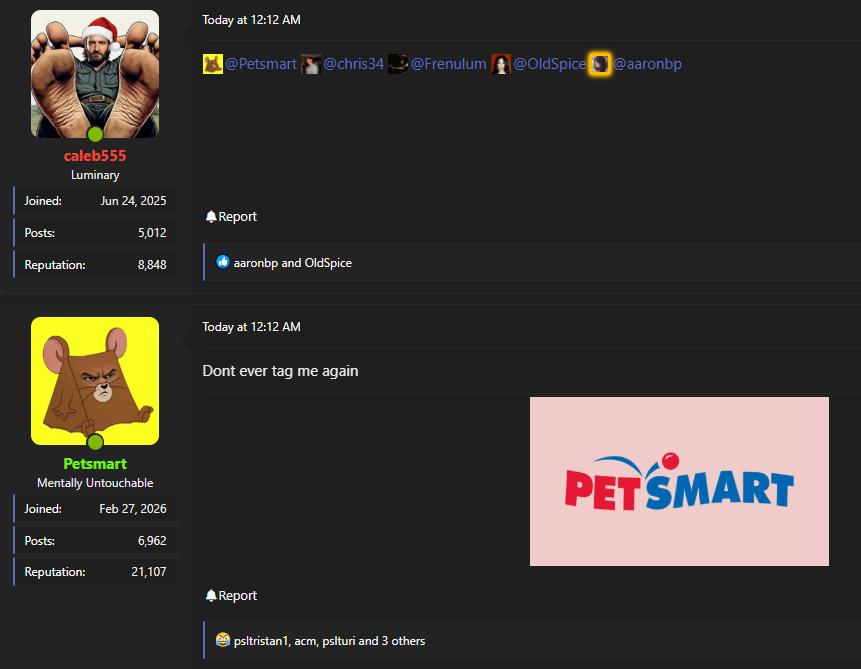Viewport: 861px width, 669px height.
Task: Click the small avatar icon before @chris34
Action: click(311, 64)
